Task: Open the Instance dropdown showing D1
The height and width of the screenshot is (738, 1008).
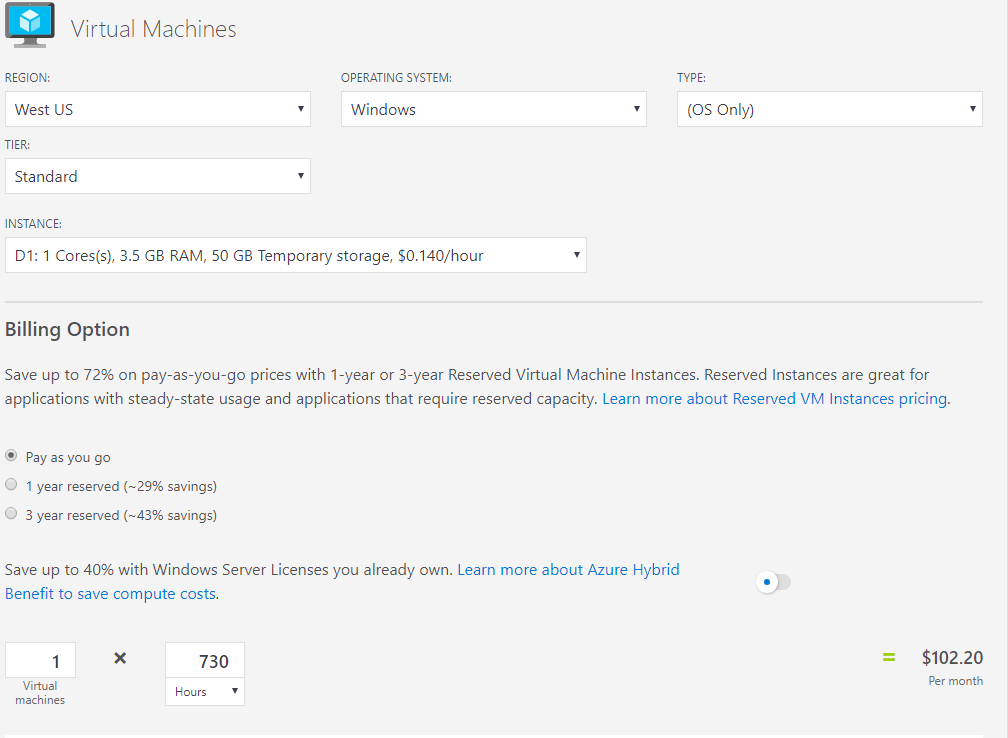Action: [x=296, y=255]
